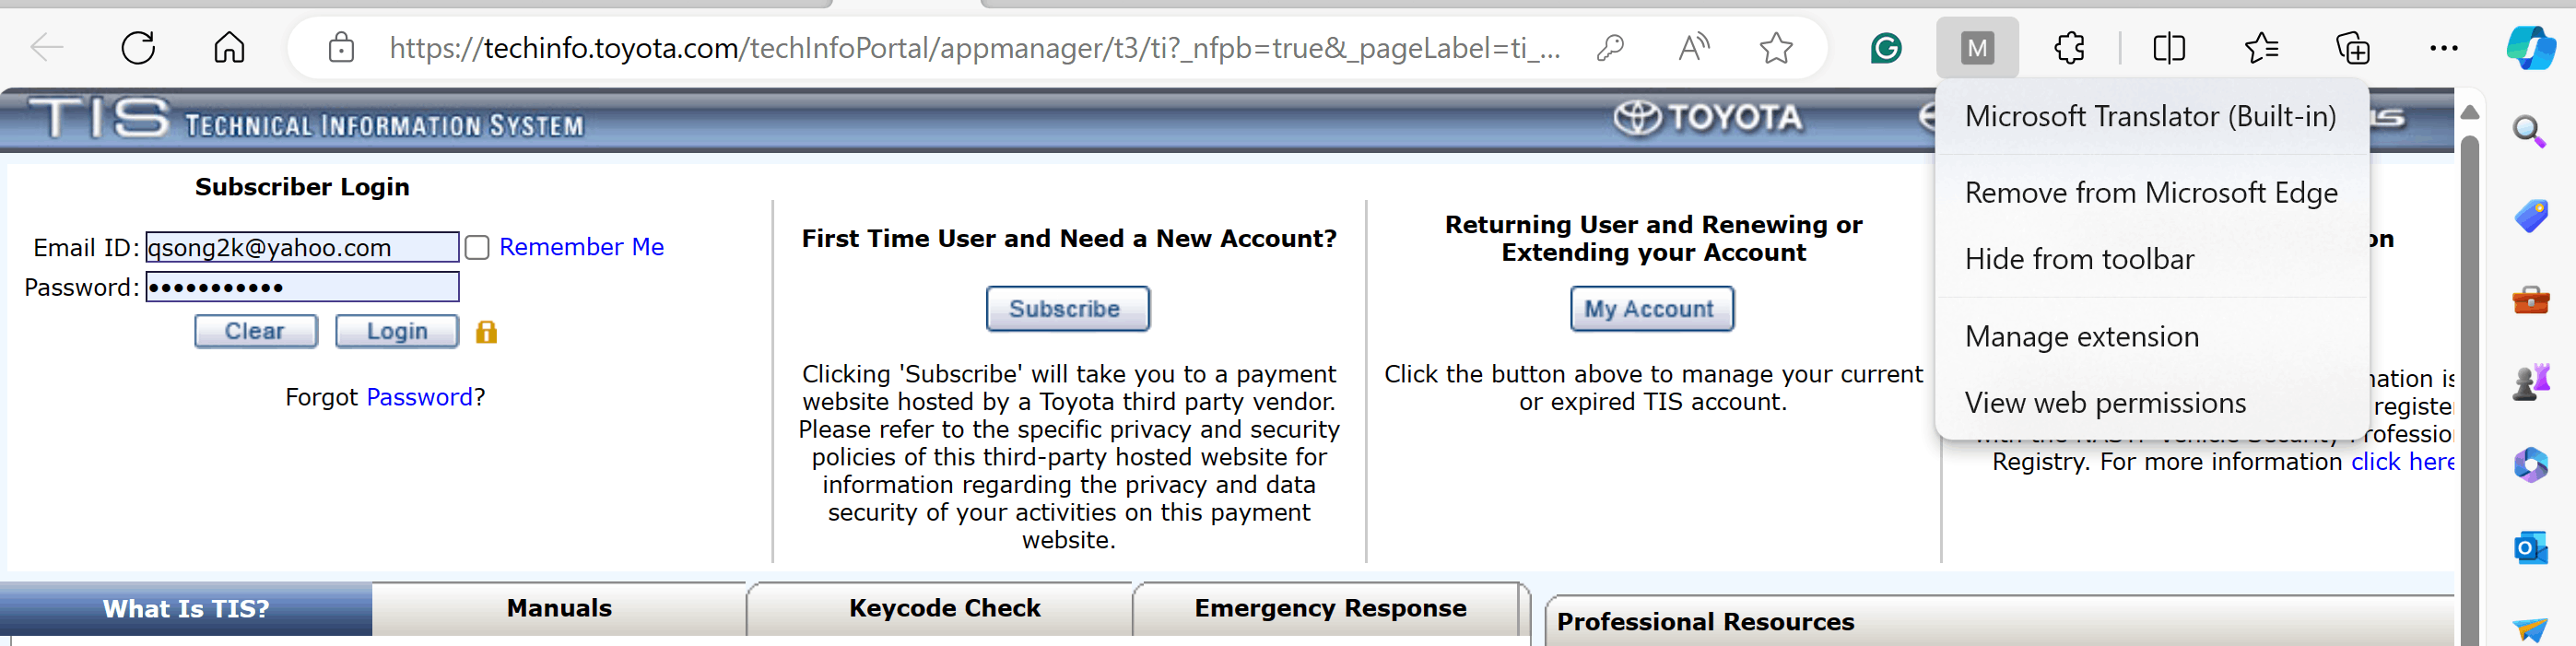Image resolution: width=2576 pixels, height=646 pixels.
Task: Open the Favorites list button
Action: (2261, 47)
